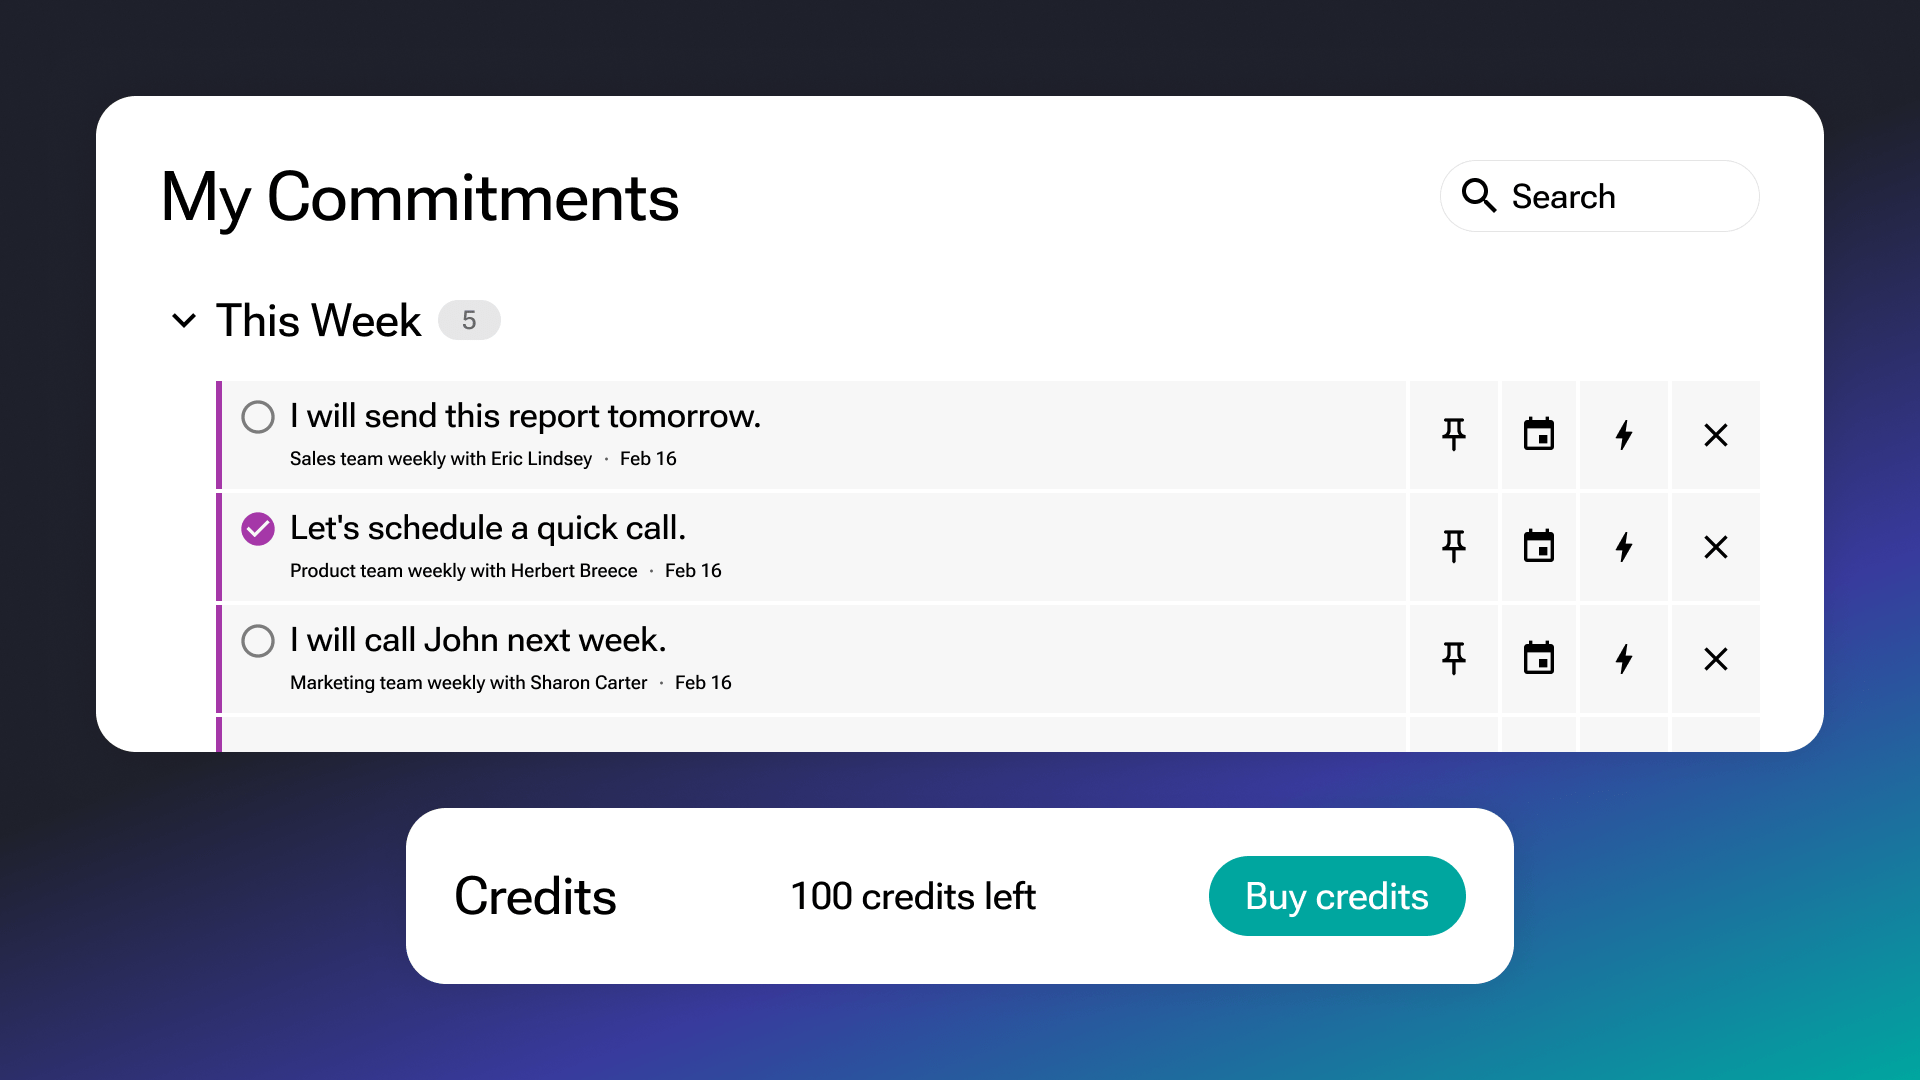This screenshot has width=1920, height=1080.
Task: Click the pin icon on the report commitment
Action: pyautogui.click(x=1453, y=435)
